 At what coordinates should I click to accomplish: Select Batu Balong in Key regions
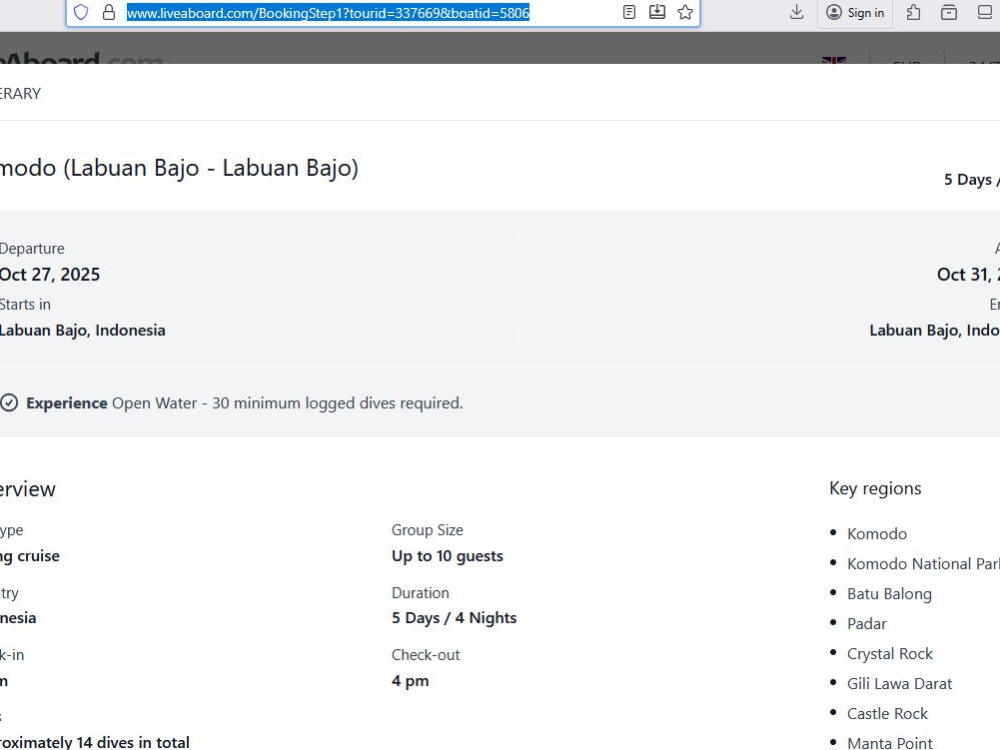889,594
